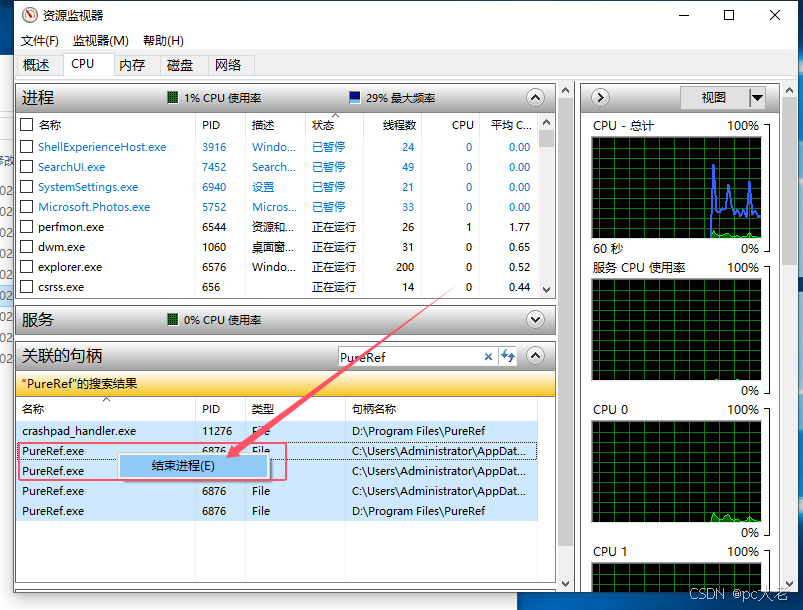This screenshot has width=803, height=610.
Task: Open the 监视器(M) menu
Action: [x=100, y=40]
